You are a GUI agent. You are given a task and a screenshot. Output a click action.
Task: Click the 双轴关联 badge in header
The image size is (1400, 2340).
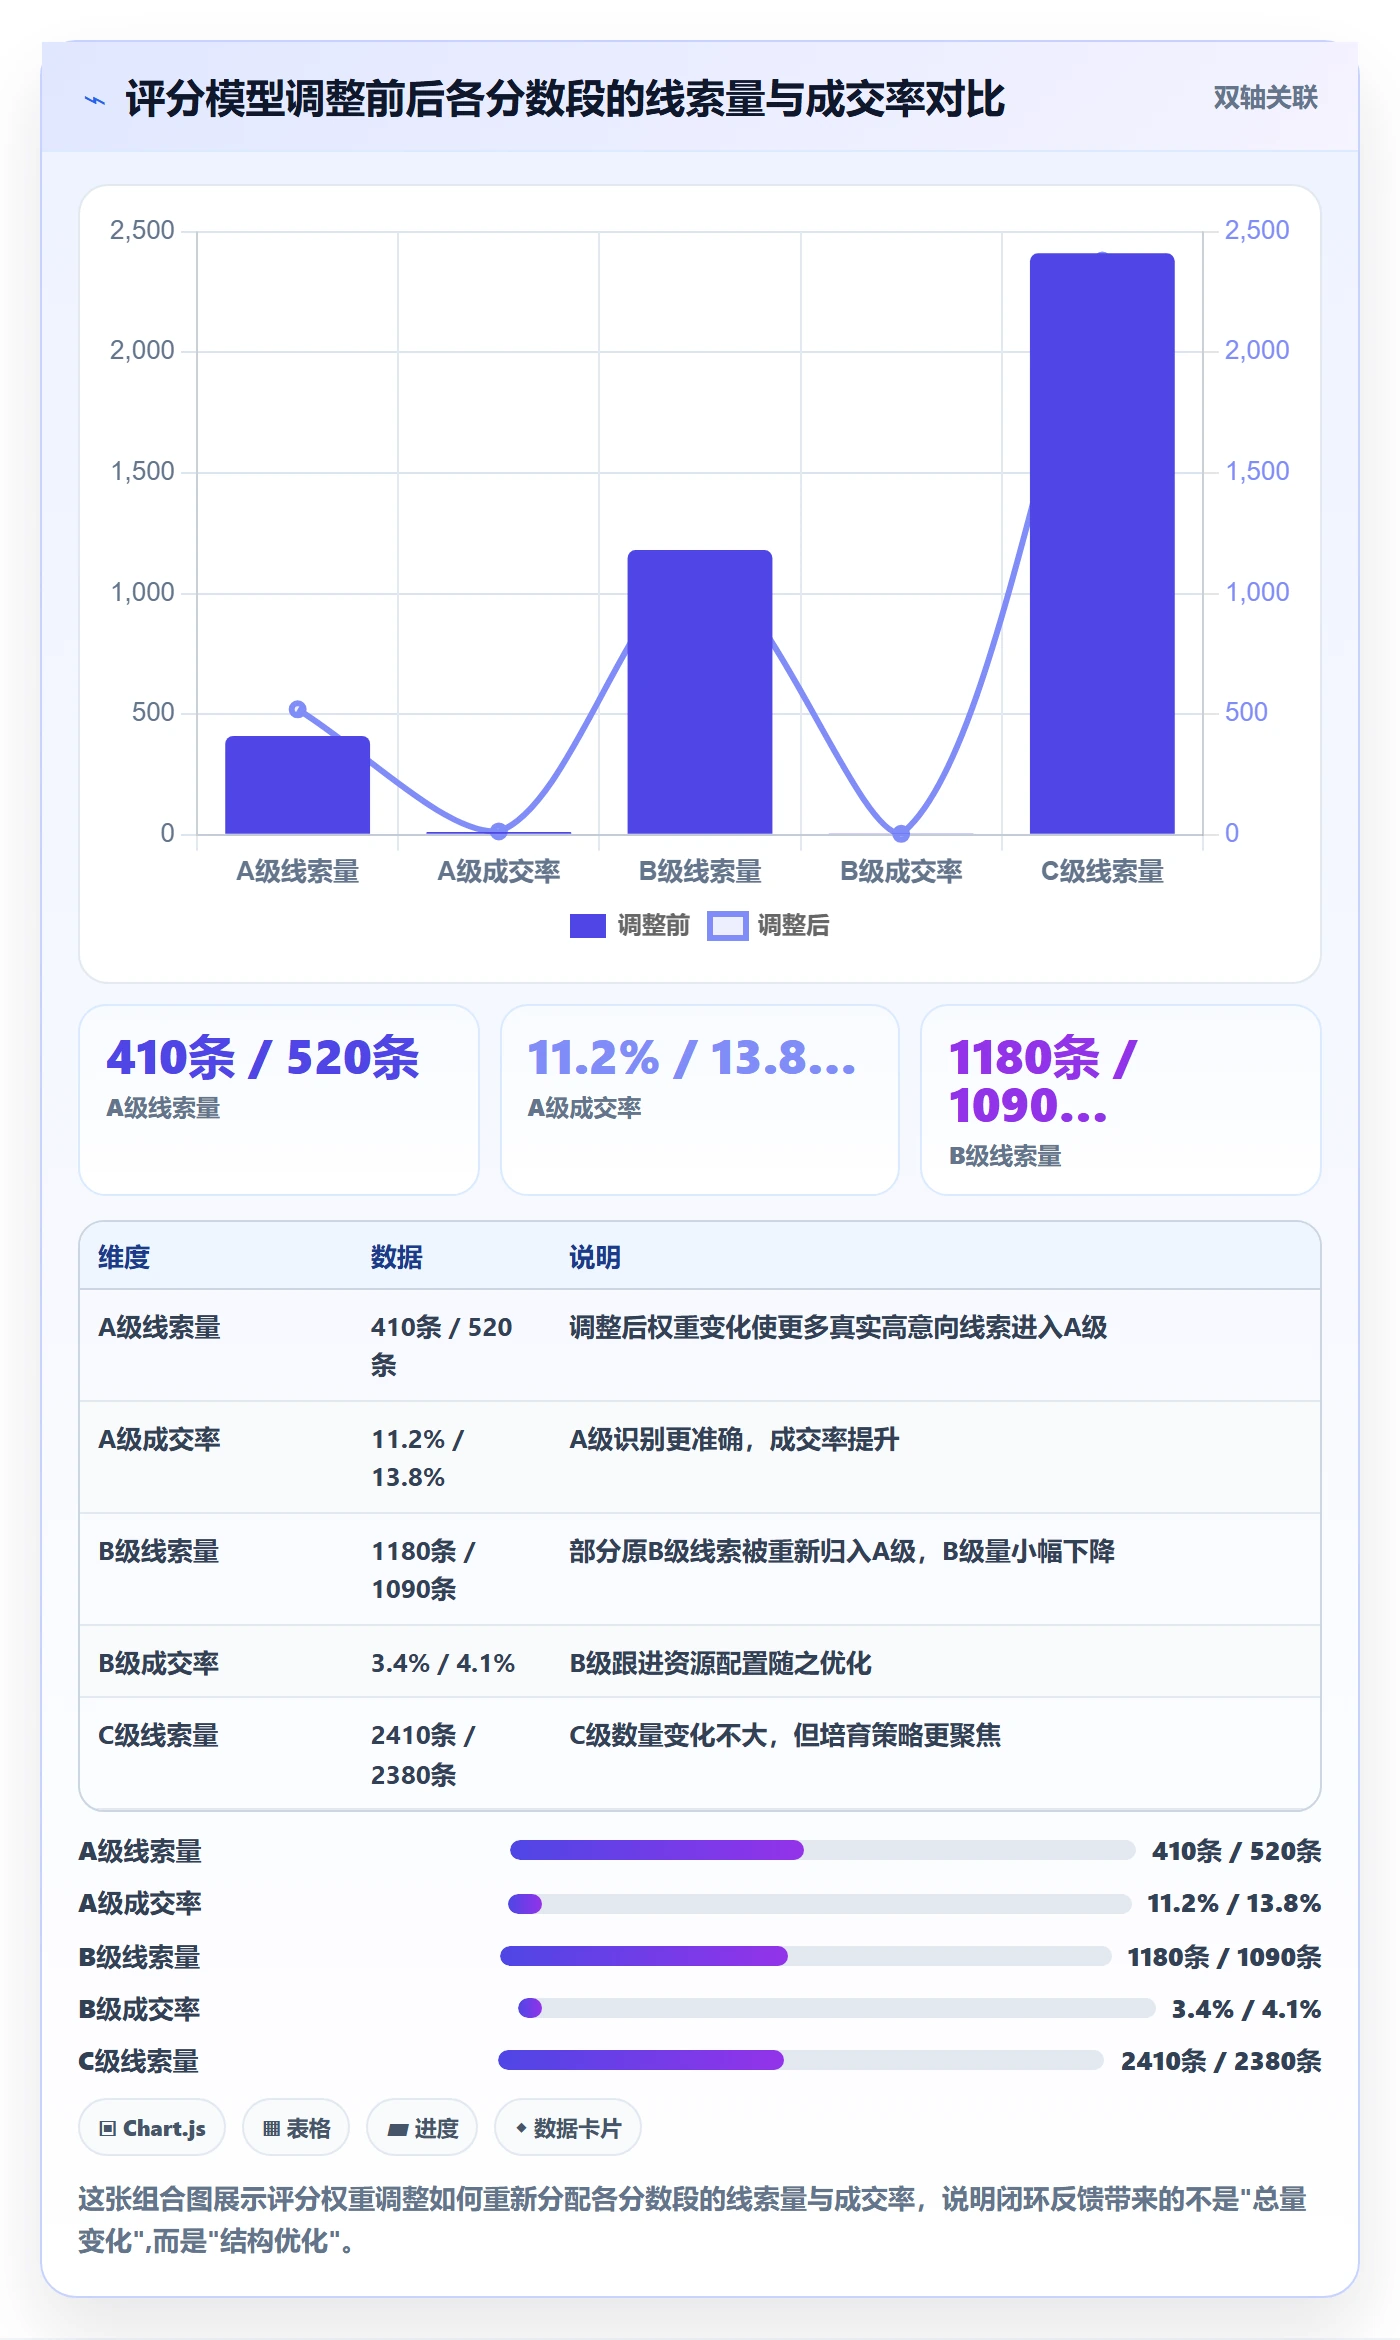(x=1265, y=98)
